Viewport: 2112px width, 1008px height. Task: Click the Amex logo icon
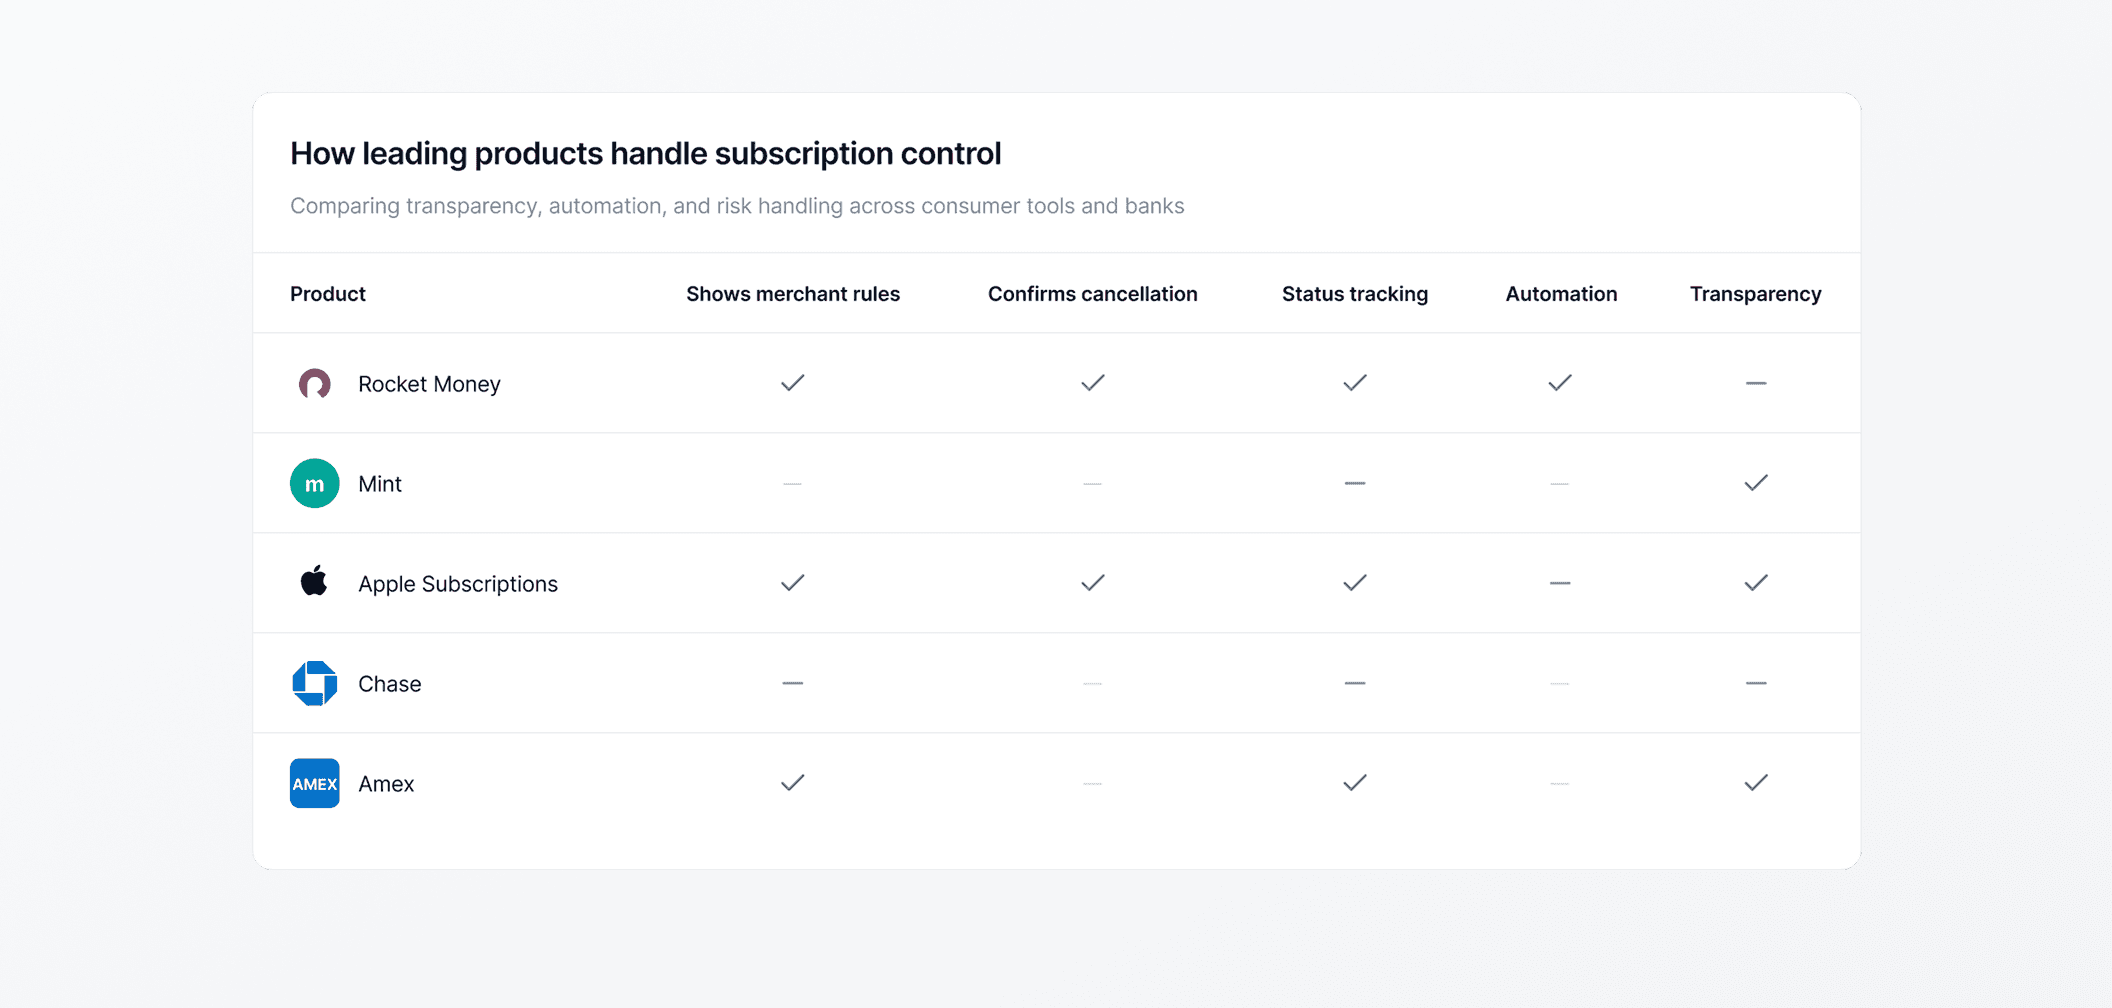(314, 784)
